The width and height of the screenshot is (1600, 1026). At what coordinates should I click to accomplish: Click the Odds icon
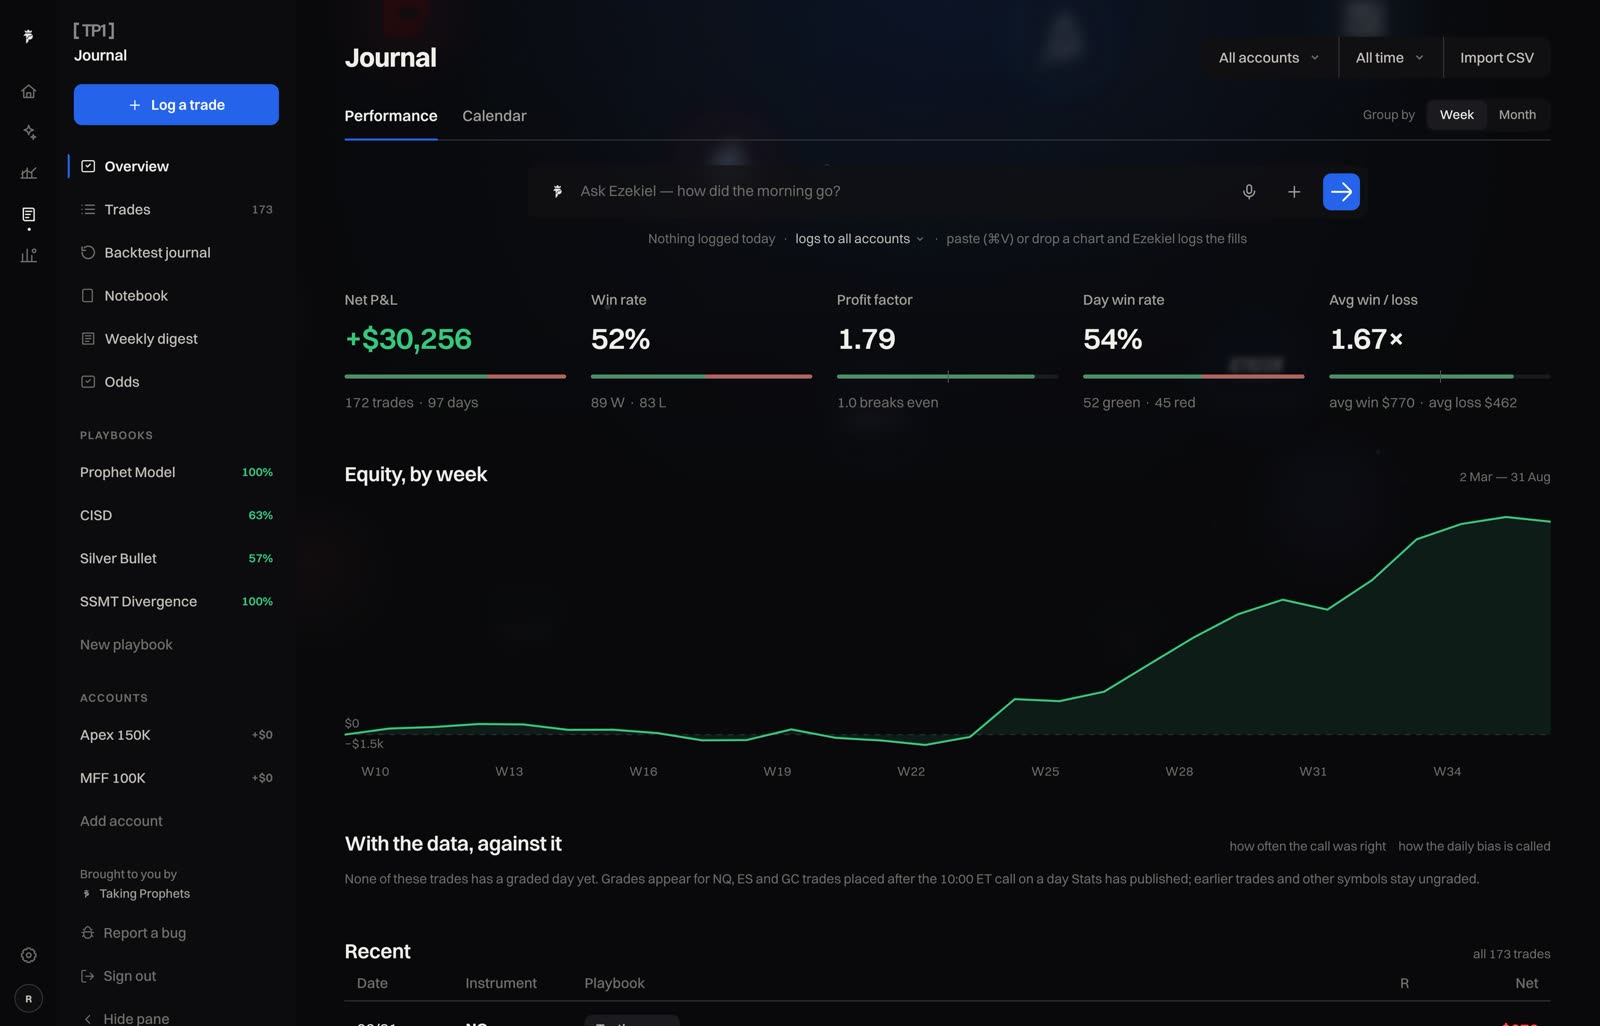88,381
